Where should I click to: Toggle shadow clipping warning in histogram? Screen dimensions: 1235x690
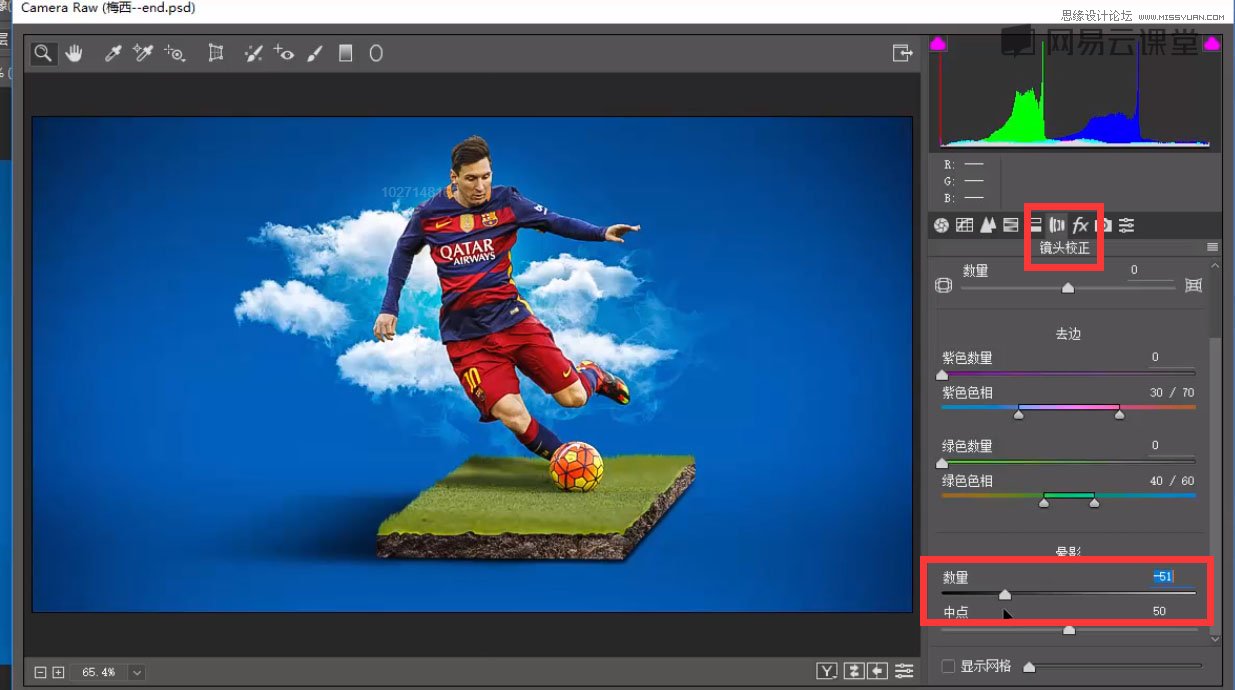pos(938,44)
